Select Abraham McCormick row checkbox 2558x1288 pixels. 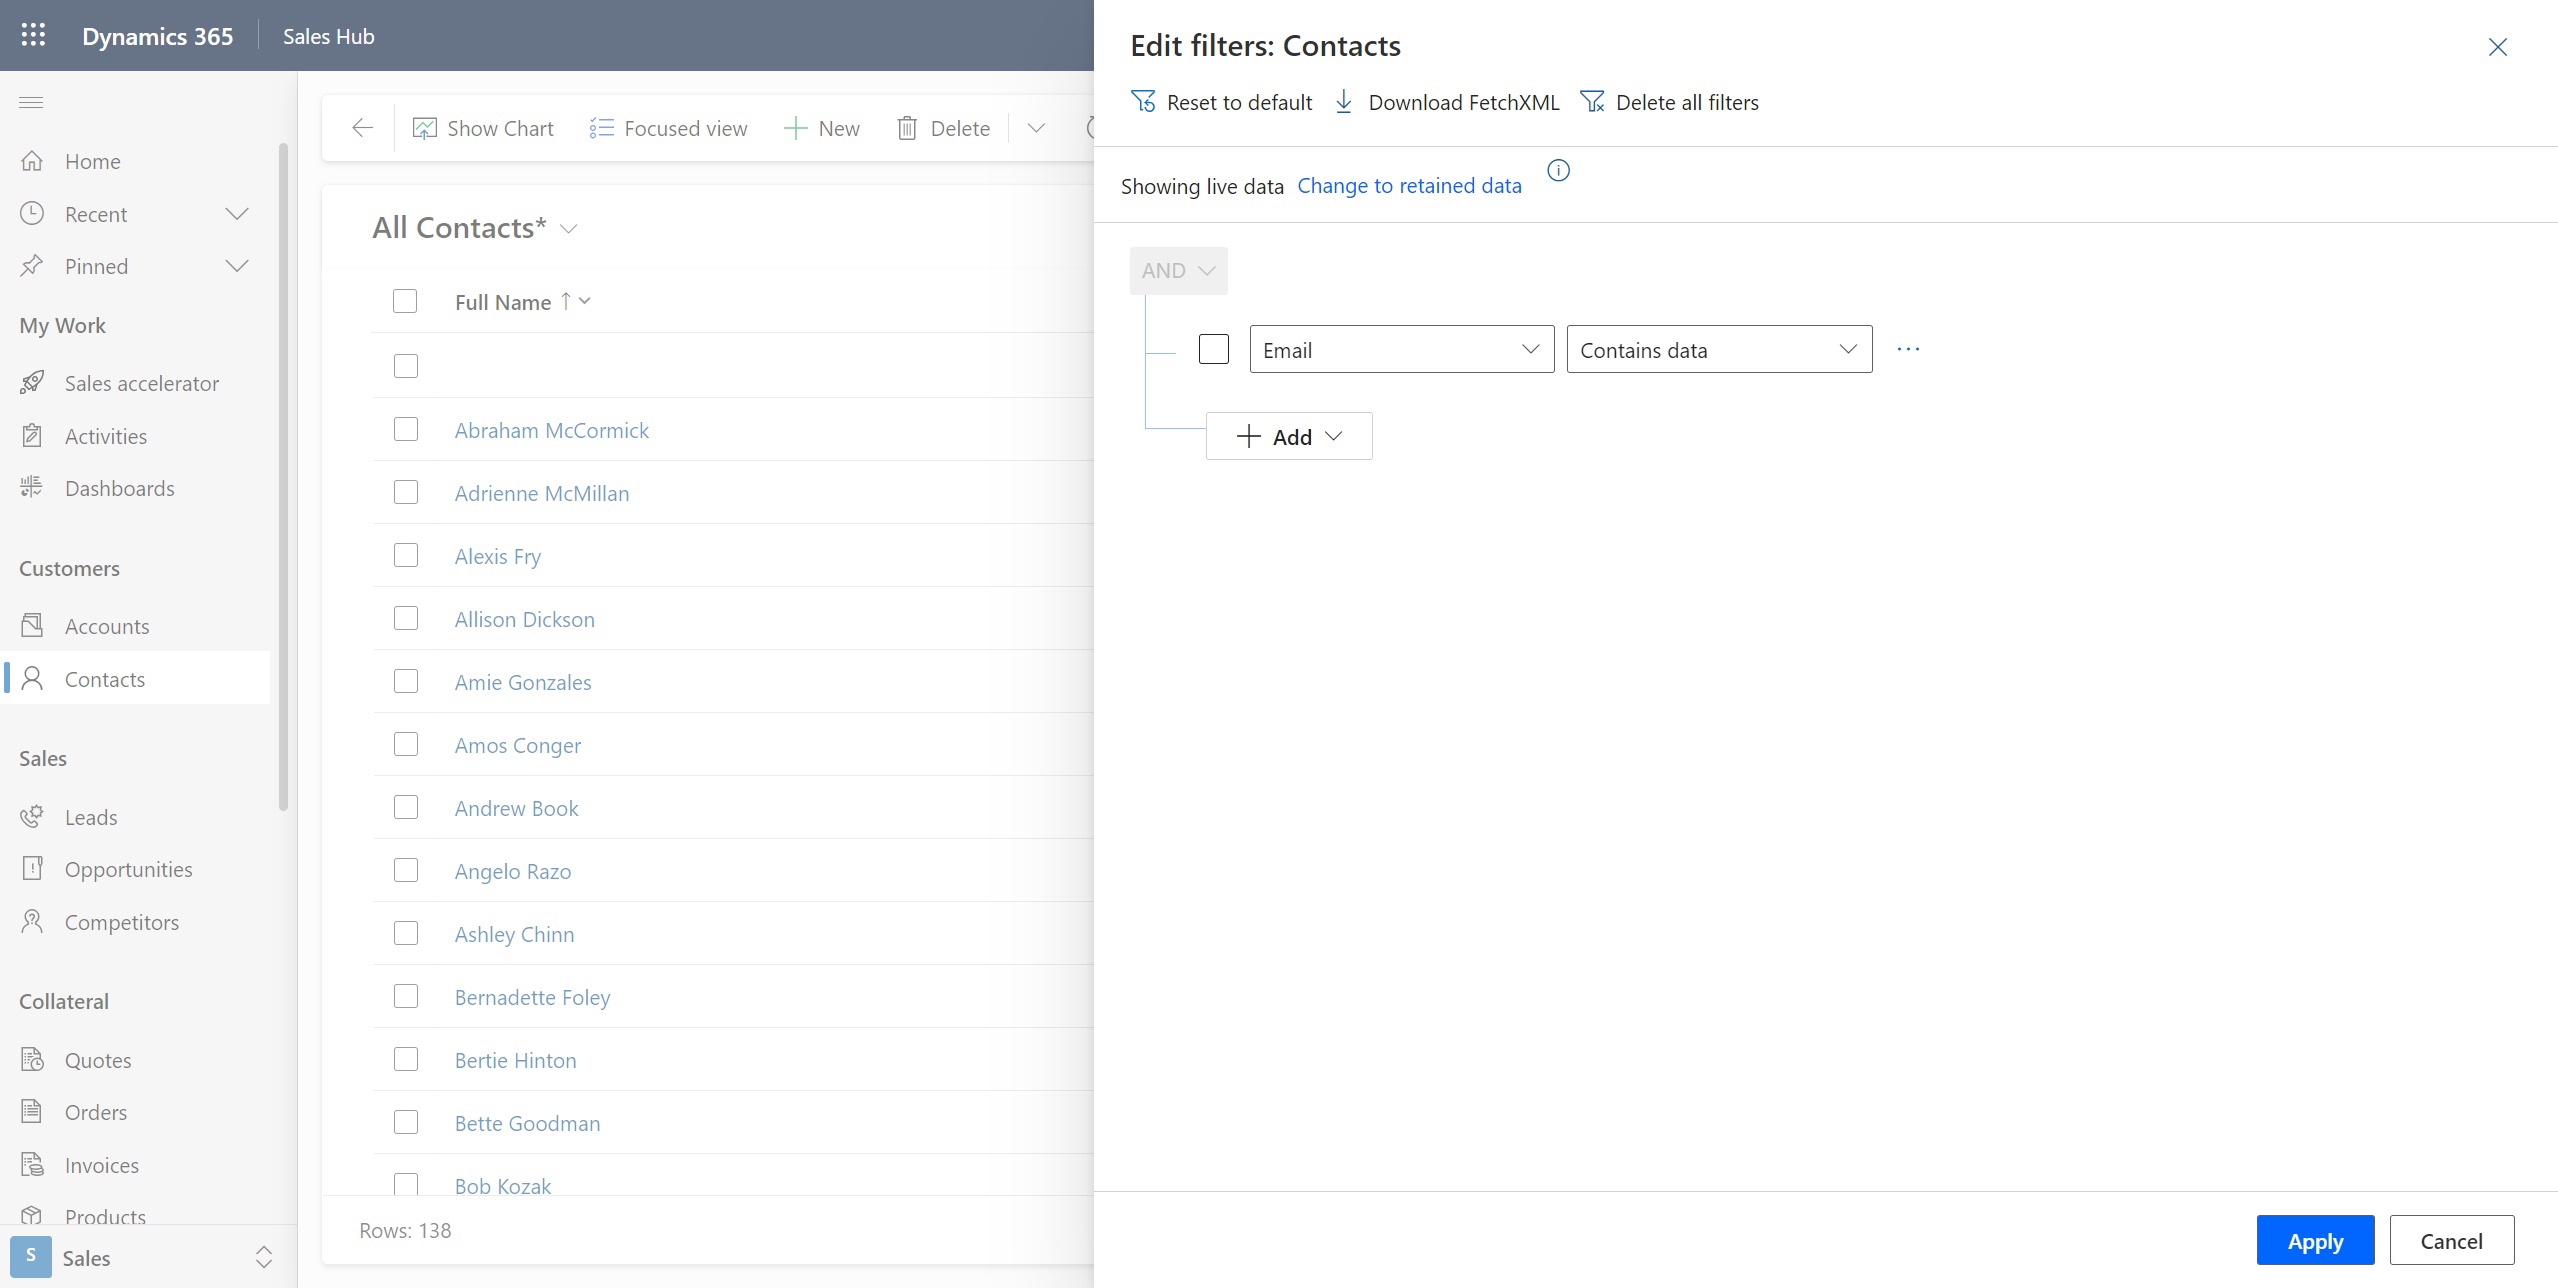click(x=405, y=429)
